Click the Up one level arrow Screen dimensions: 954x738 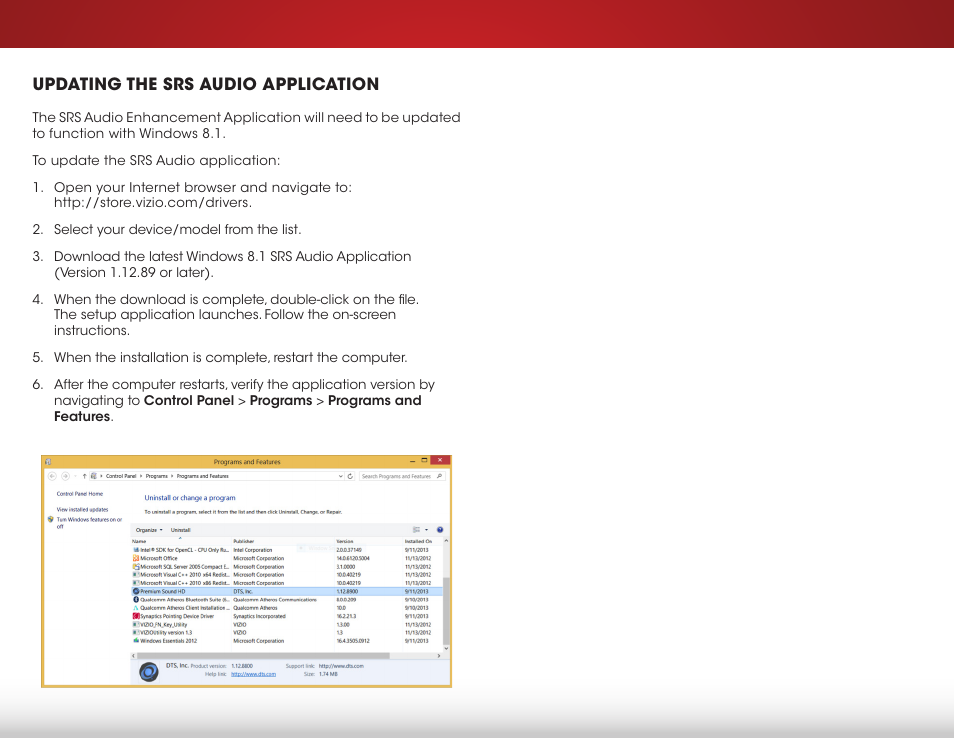[85, 476]
